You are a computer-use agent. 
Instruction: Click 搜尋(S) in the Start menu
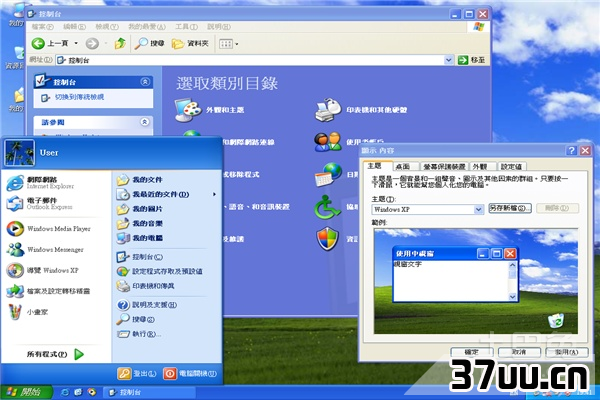tap(135, 319)
